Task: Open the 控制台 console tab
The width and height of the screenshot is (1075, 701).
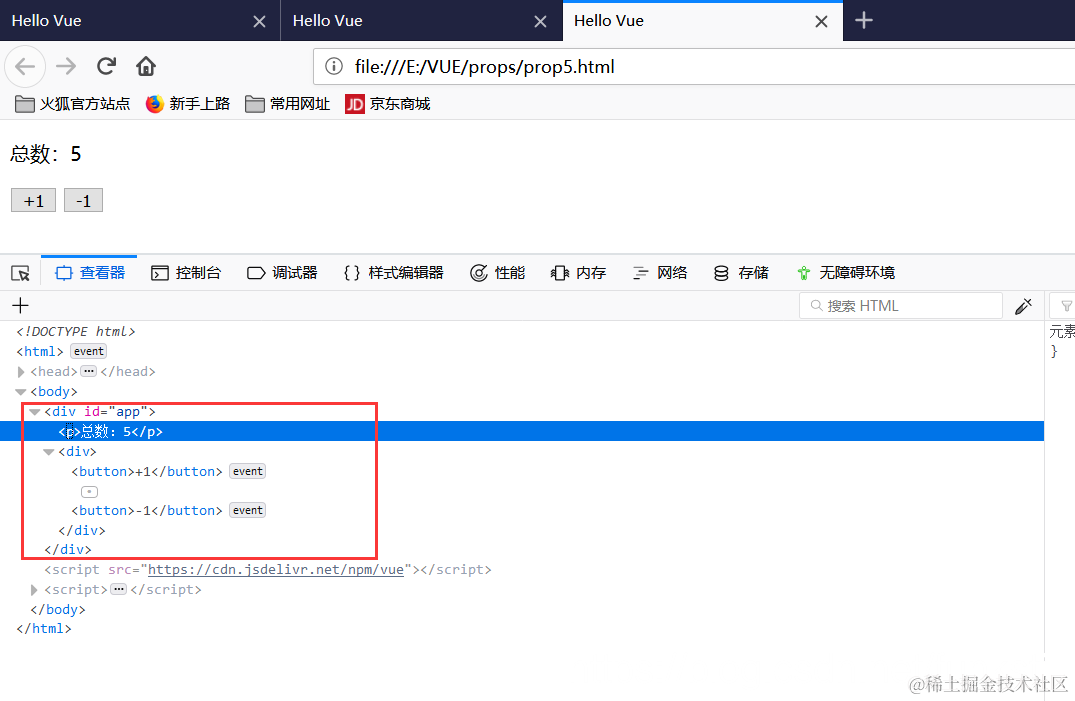Action: point(186,273)
